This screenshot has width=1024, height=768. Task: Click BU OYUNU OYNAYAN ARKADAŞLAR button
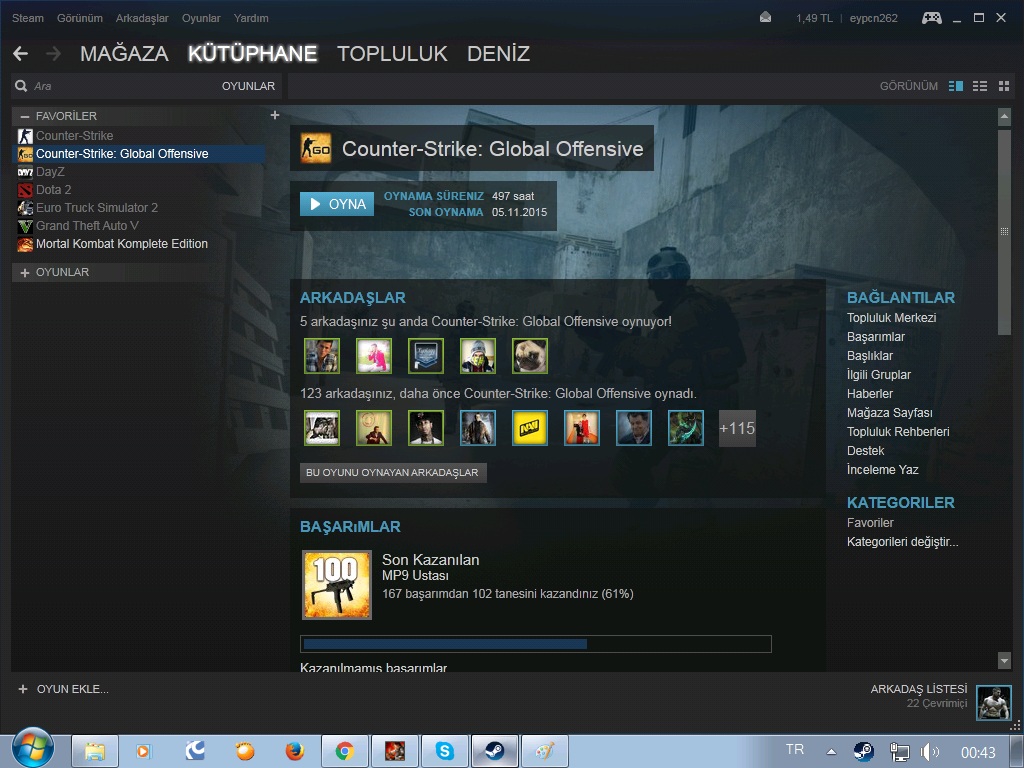pyautogui.click(x=392, y=472)
